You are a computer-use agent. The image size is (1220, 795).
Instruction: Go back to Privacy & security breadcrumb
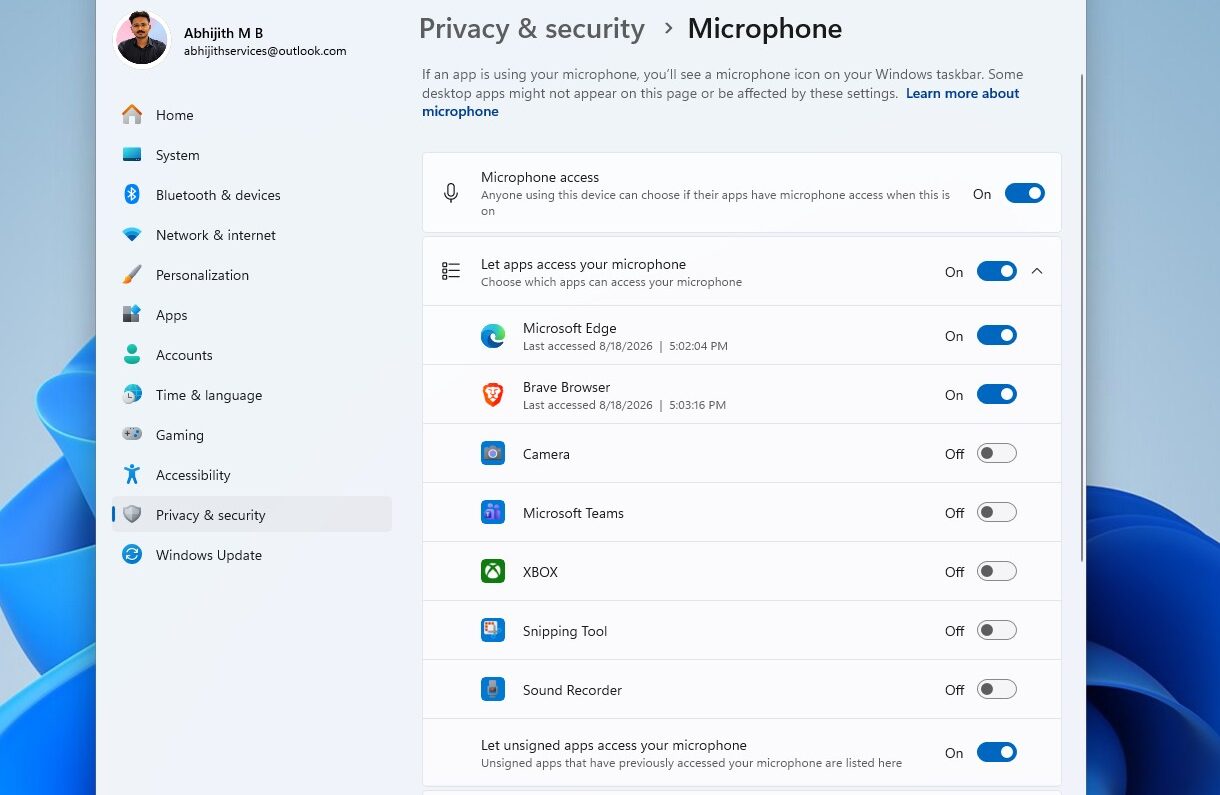click(531, 29)
